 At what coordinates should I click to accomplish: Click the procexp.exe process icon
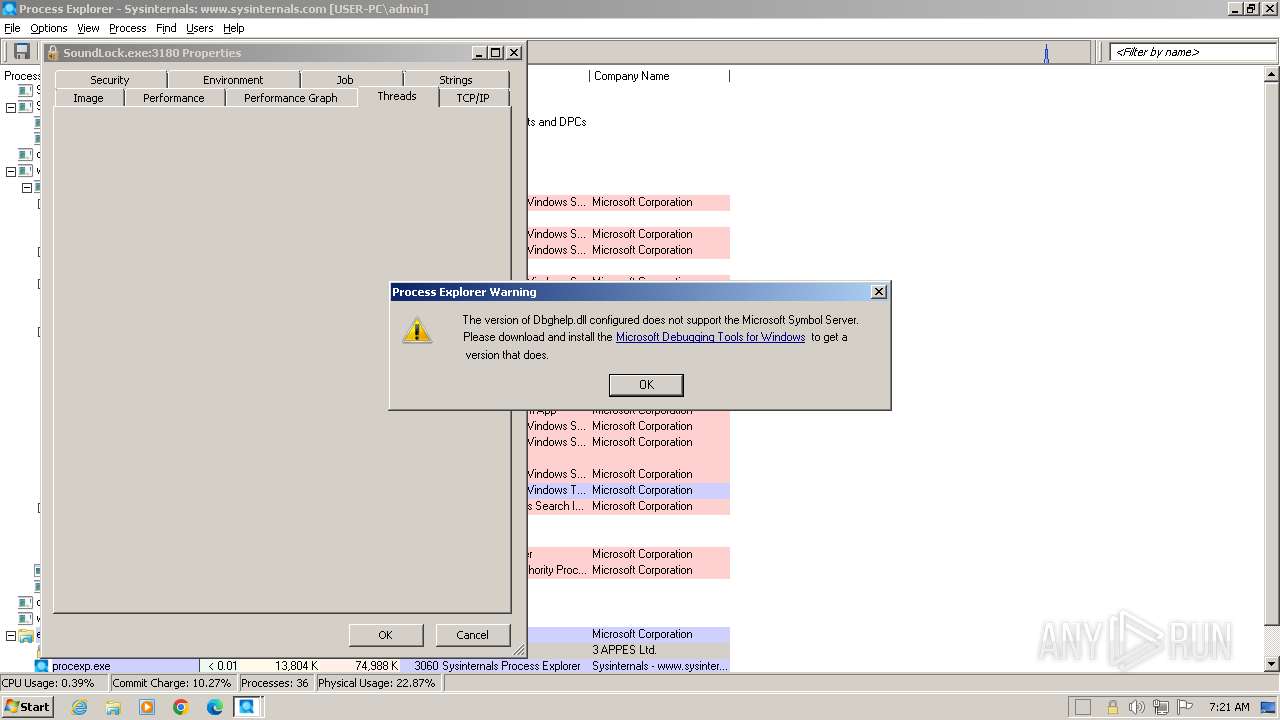click(x=41, y=666)
